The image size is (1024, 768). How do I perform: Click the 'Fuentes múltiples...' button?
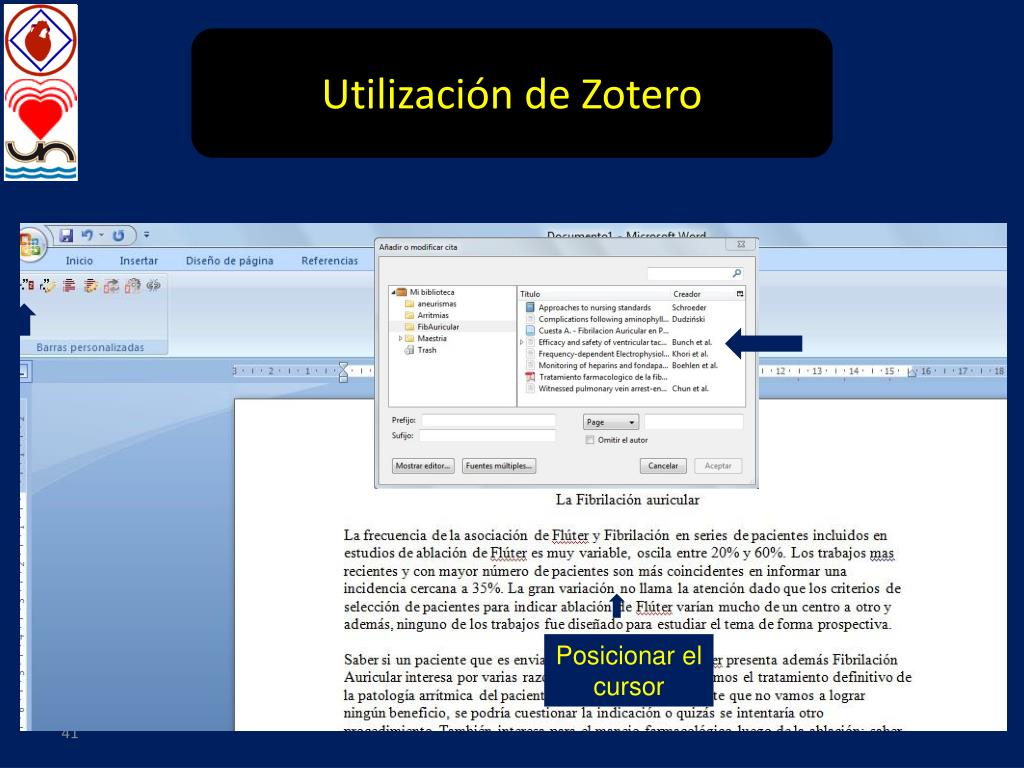(500, 466)
